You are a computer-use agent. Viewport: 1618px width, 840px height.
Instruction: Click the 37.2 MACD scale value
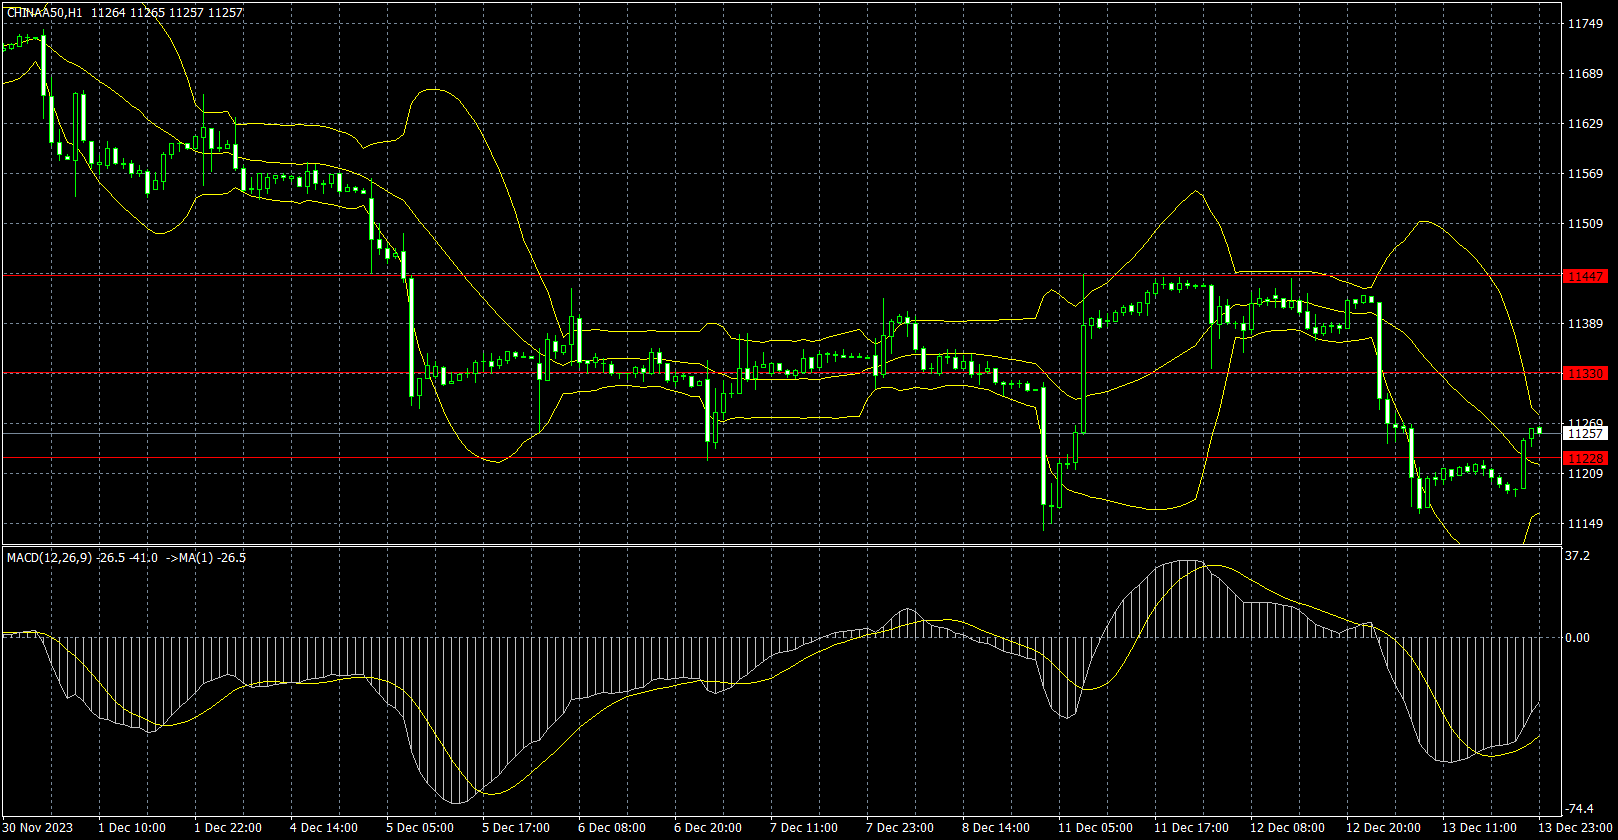[1578, 555]
